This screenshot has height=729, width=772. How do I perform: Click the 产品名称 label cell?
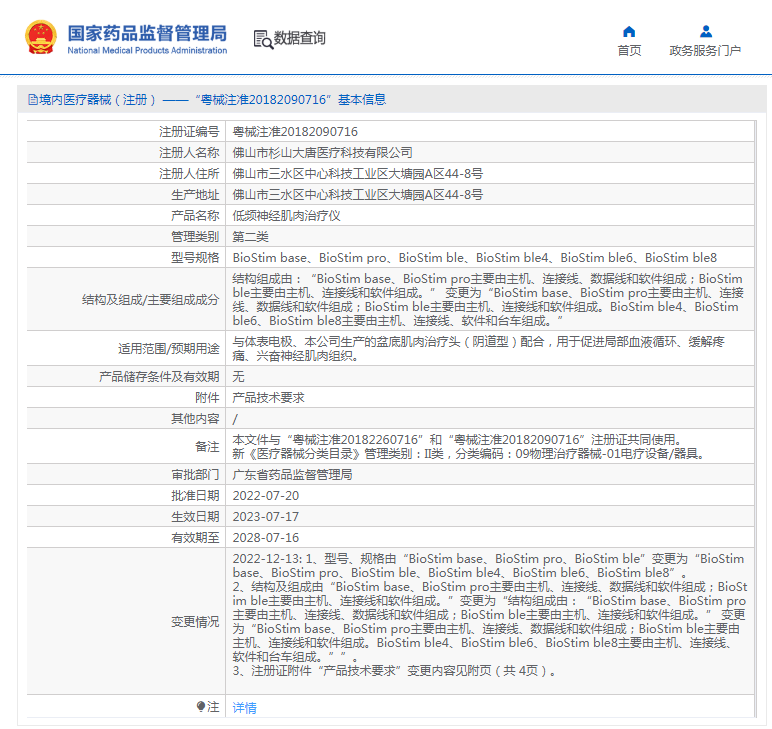(195, 216)
